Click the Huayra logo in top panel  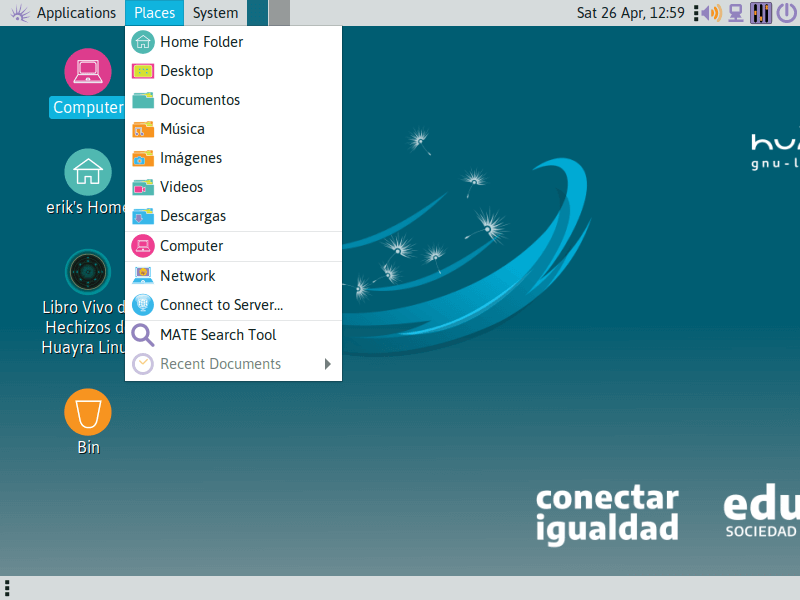tap(20, 13)
